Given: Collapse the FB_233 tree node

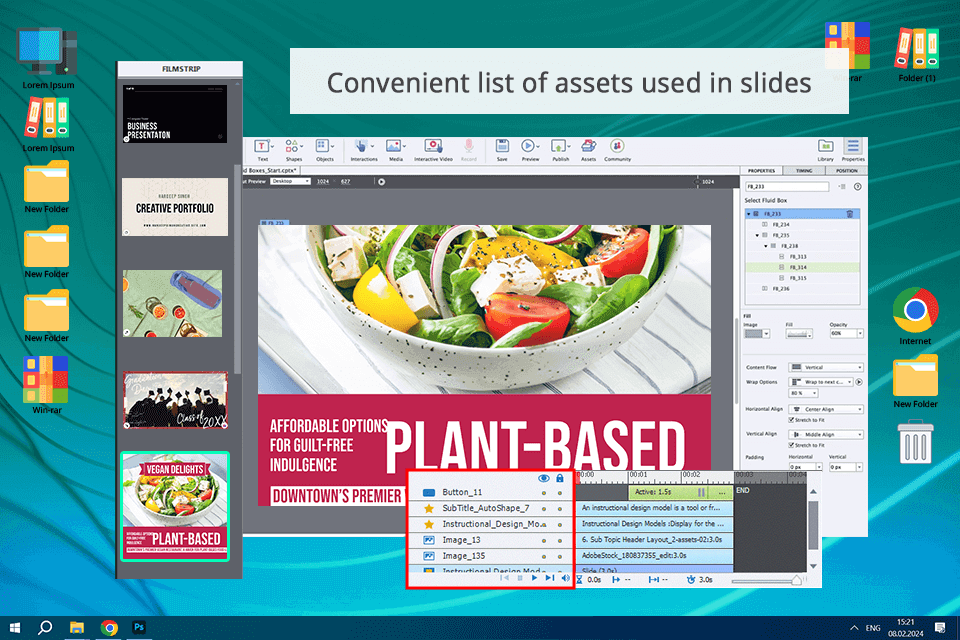Looking at the screenshot, I should click(748, 214).
